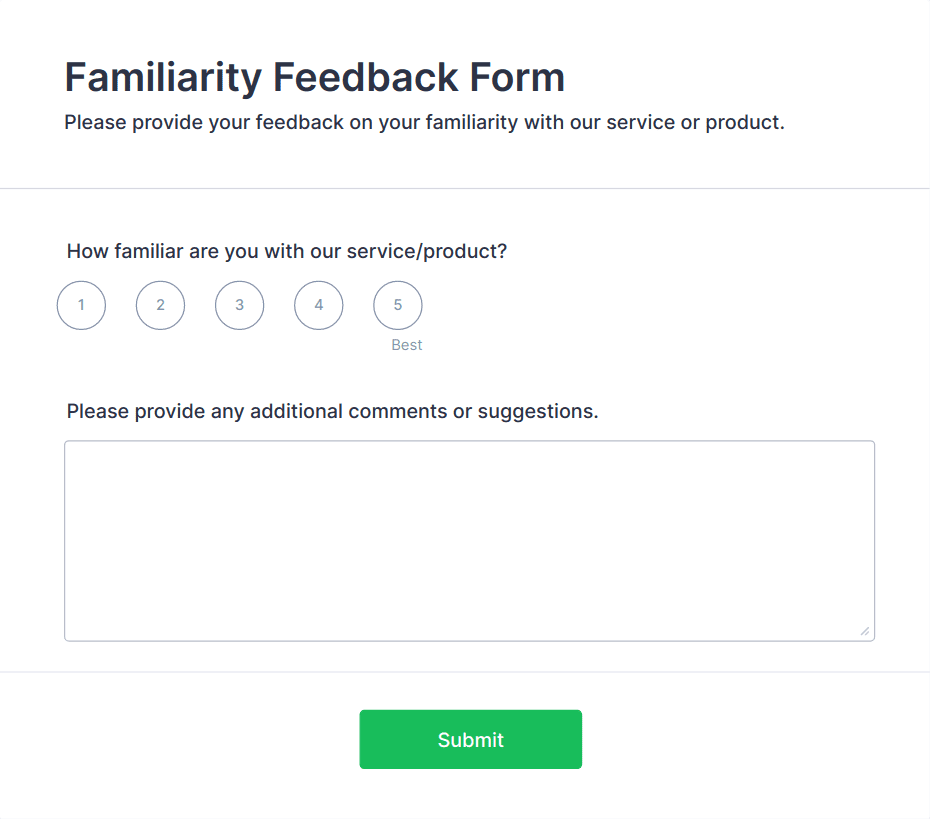930x819 pixels.
Task: Click the 'additional comments or suggestions' label
Action: point(332,411)
